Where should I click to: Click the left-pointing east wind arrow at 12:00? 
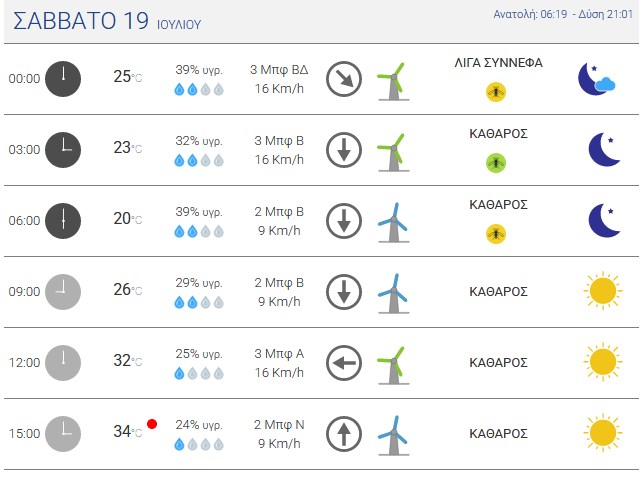pyautogui.click(x=344, y=363)
